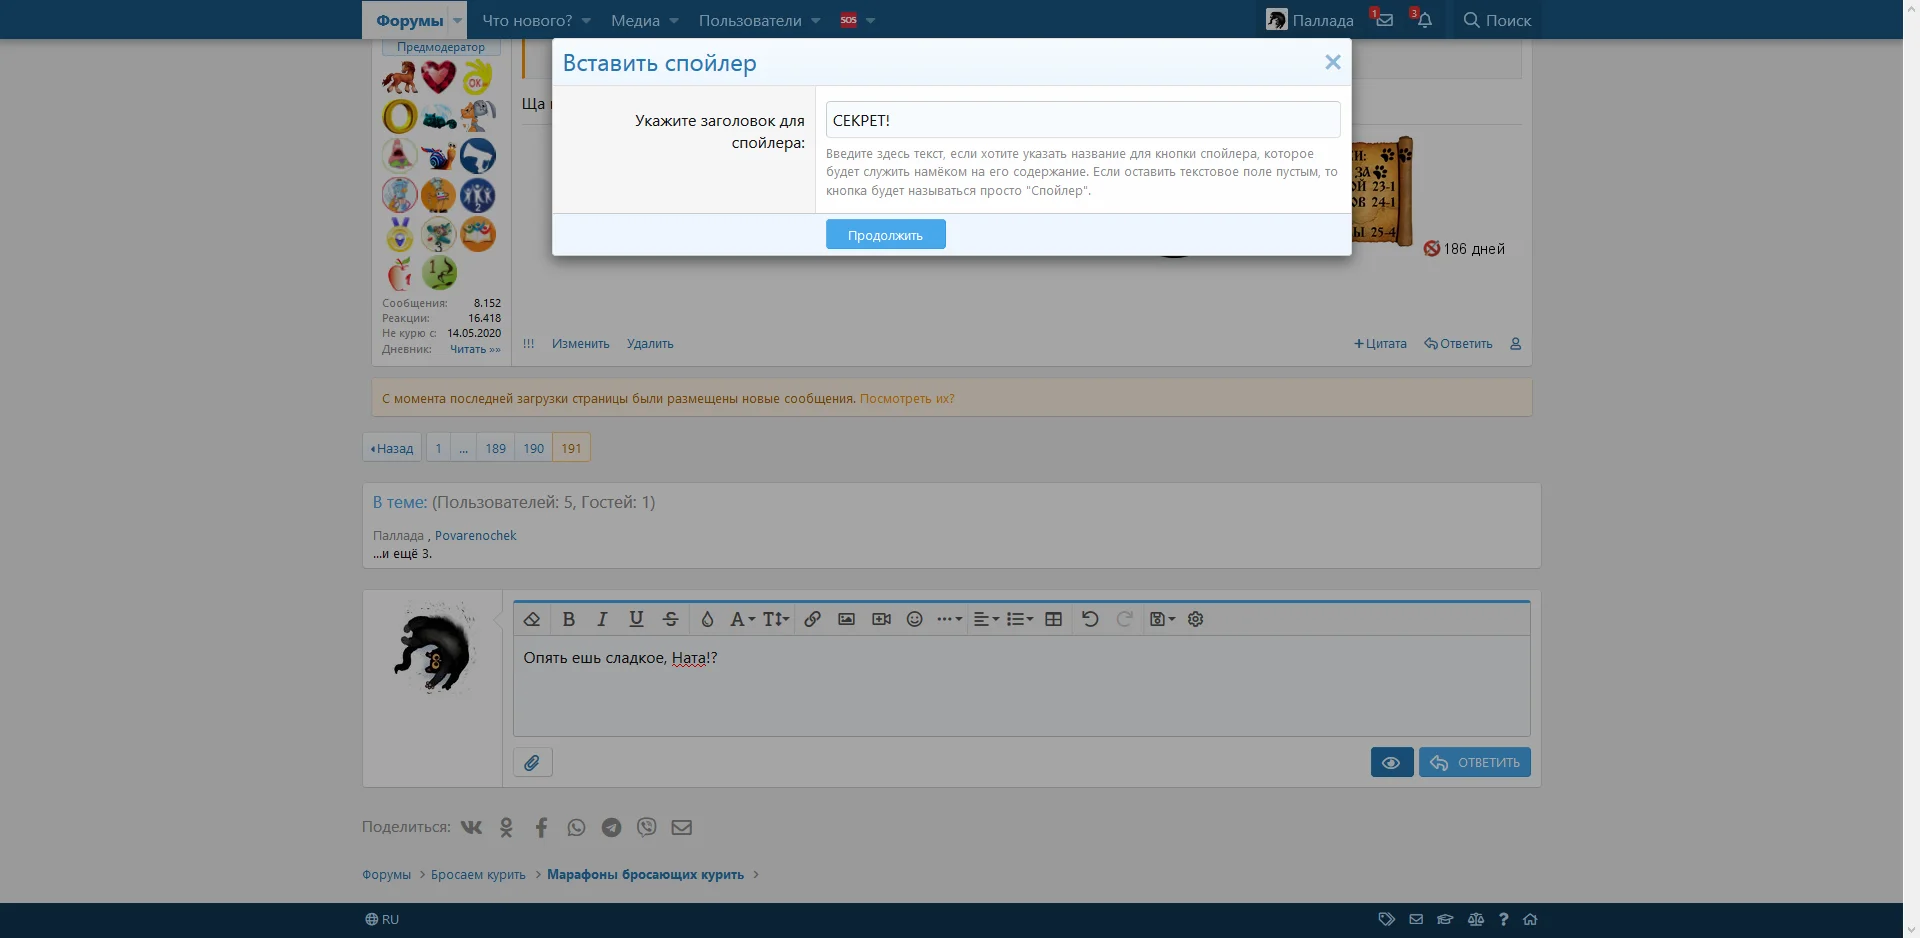Go to the Назад previous page
The height and width of the screenshot is (938, 1920).
[x=392, y=448]
